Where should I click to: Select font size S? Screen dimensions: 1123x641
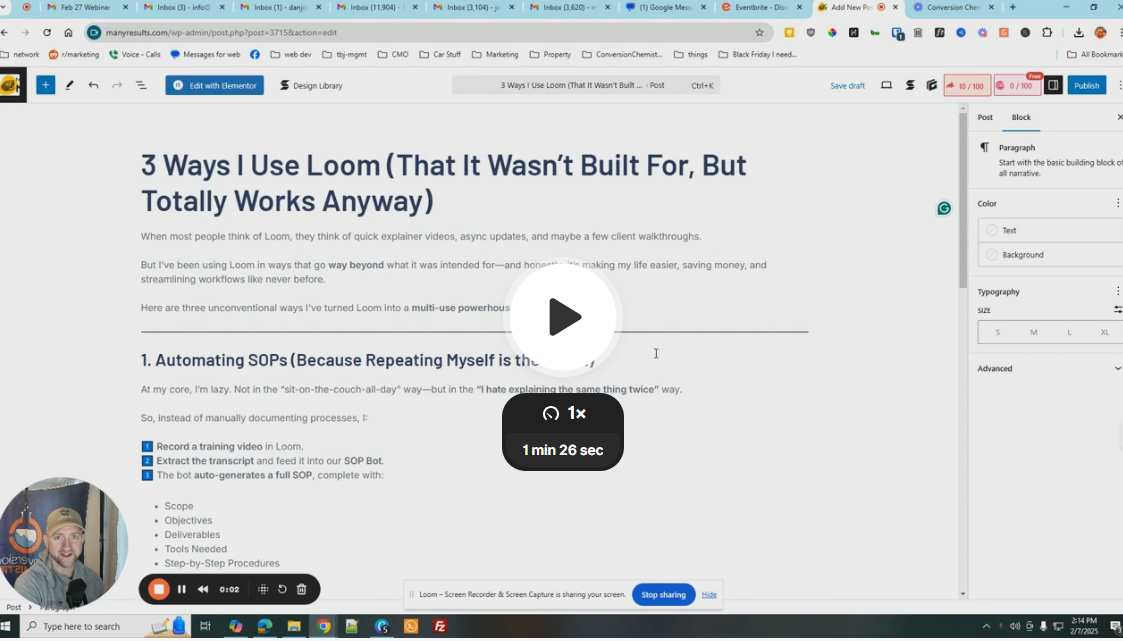[x=997, y=332]
